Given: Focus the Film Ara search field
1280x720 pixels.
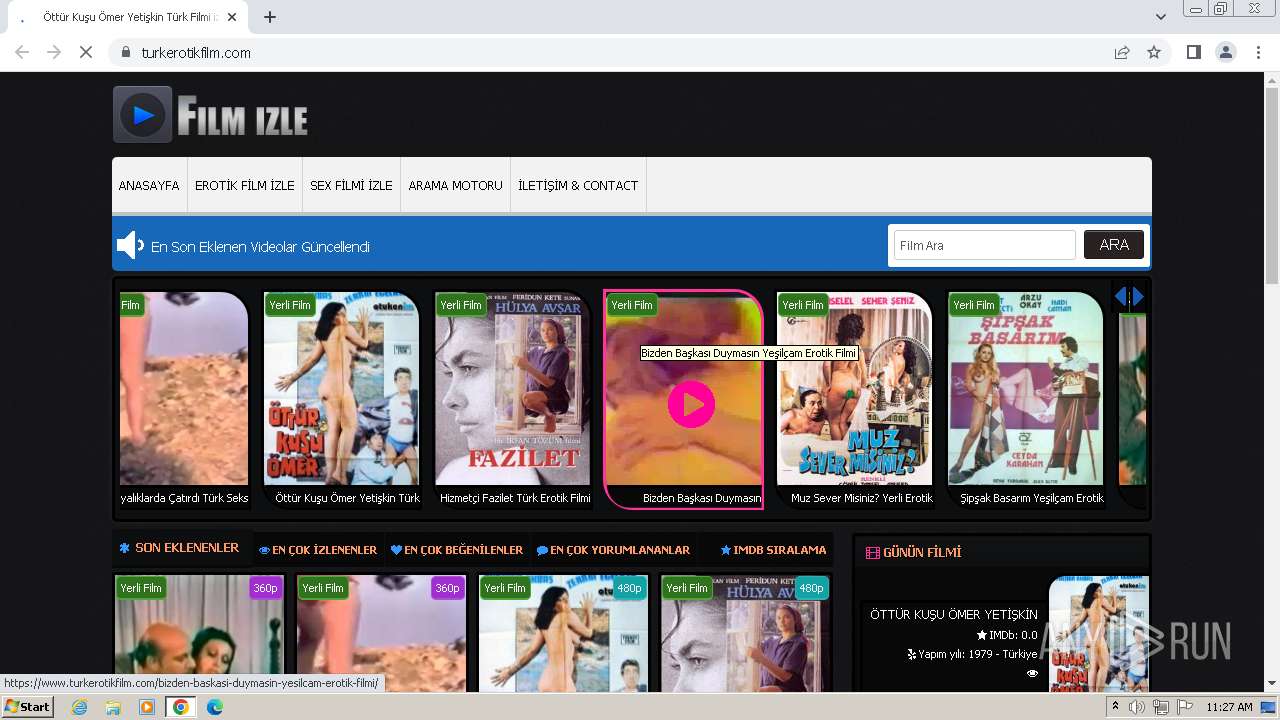Looking at the screenshot, I should [x=984, y=245].
